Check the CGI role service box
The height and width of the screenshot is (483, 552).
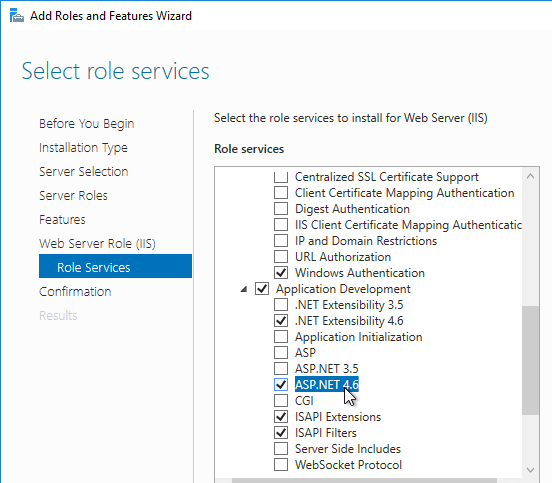(x=281, y=401)
